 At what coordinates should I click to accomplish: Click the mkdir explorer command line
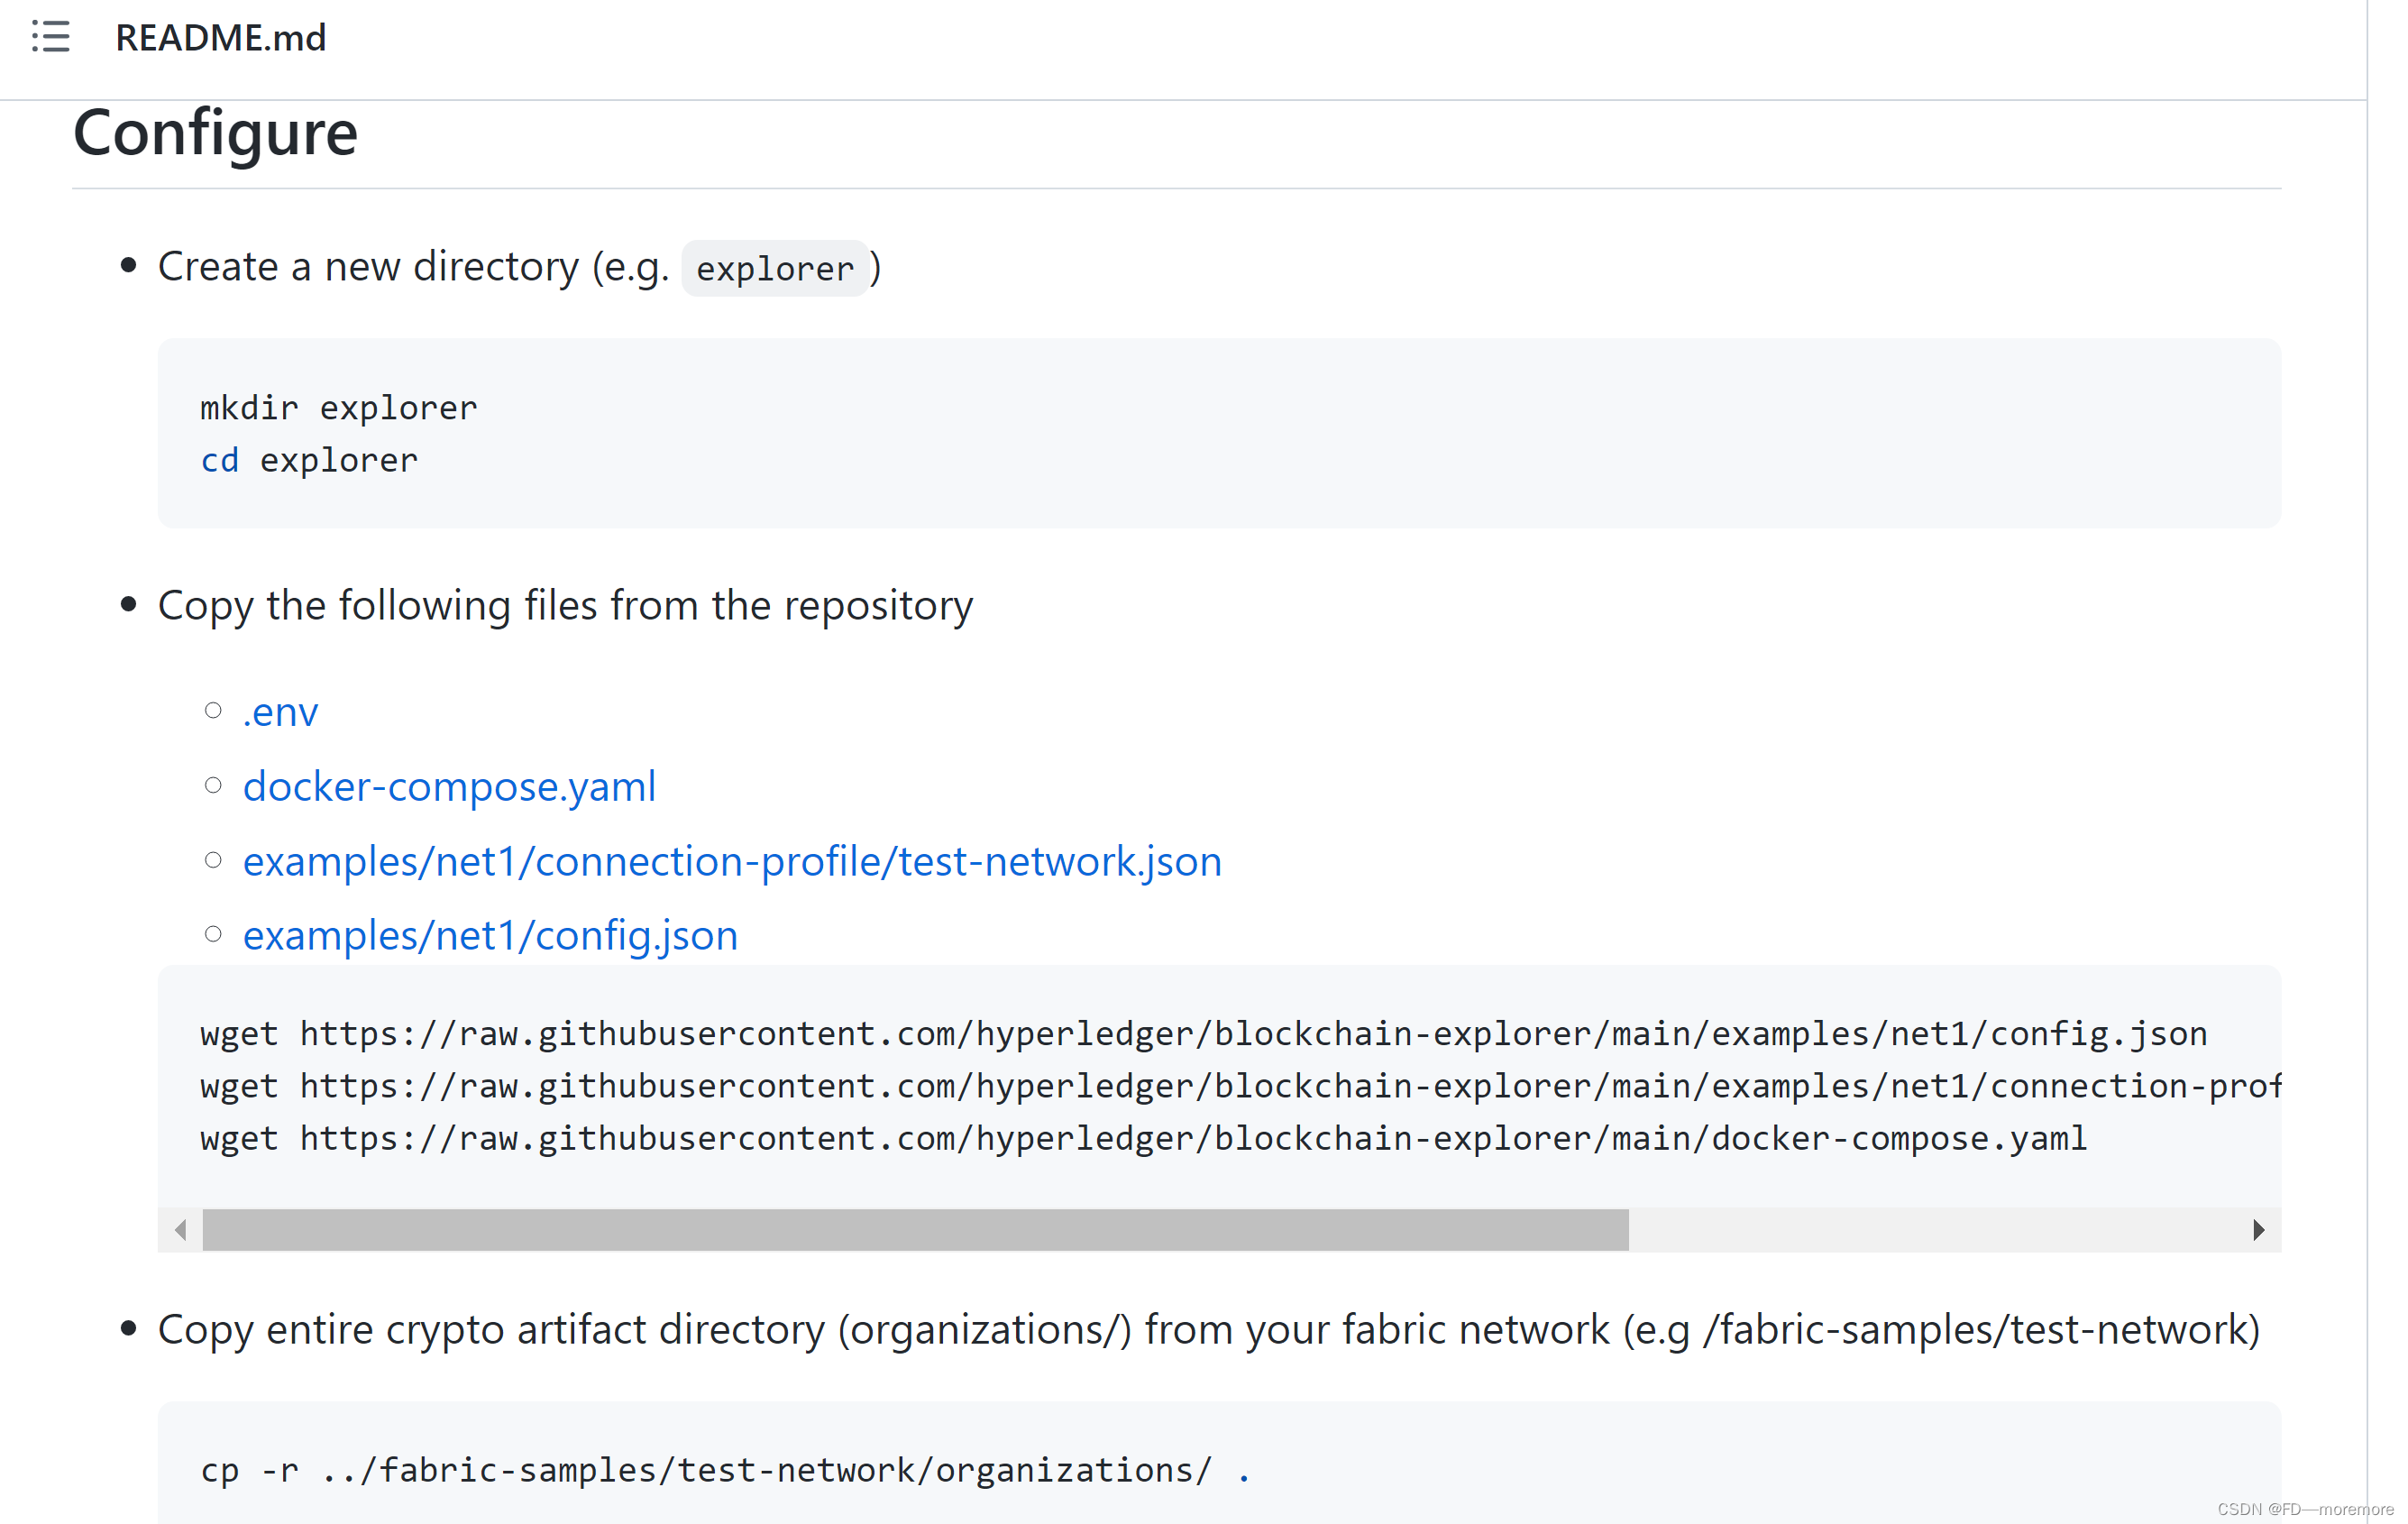(338, 408)
